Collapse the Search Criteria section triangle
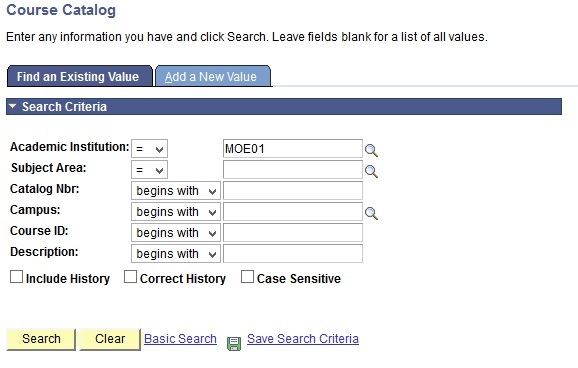 pos(13,106)
